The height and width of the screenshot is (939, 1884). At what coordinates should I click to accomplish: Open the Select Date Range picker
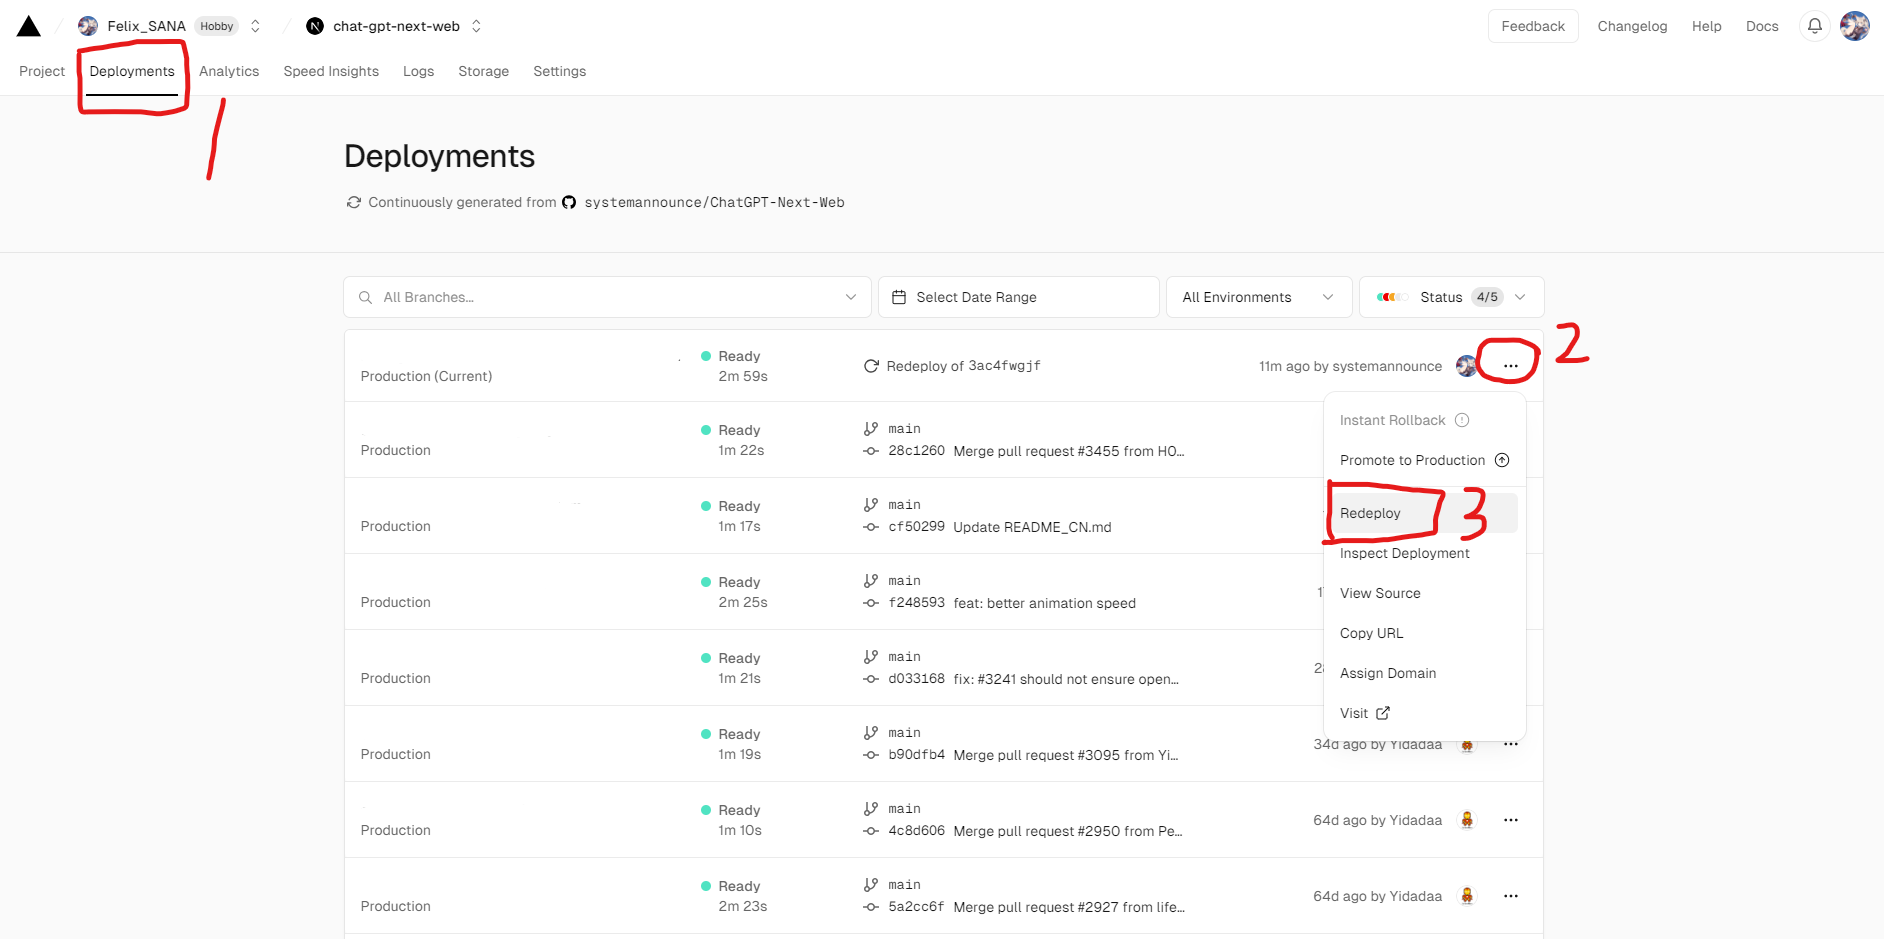tap(1018, 297)
